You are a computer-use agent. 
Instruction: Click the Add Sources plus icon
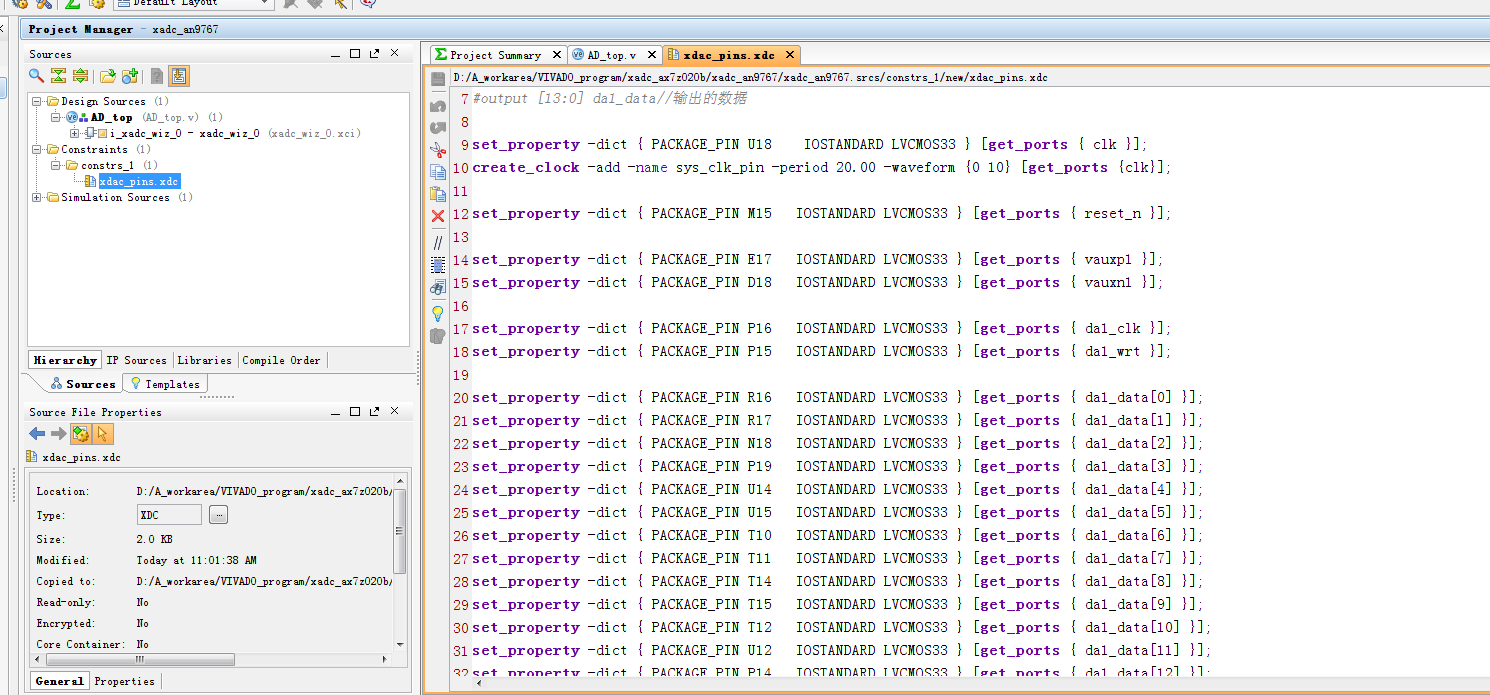click(129, 76)
